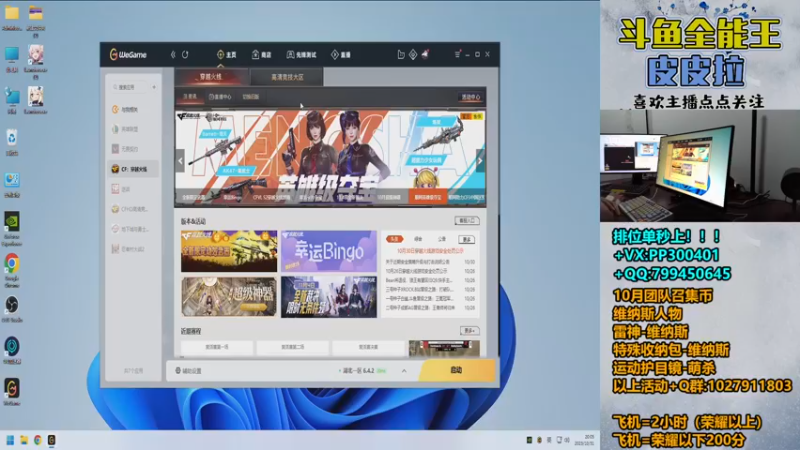Click the button right of 版本&活动 heading
Image resolution: width=800 pixels, height=450 pixels.
click(x=466, y=220)
